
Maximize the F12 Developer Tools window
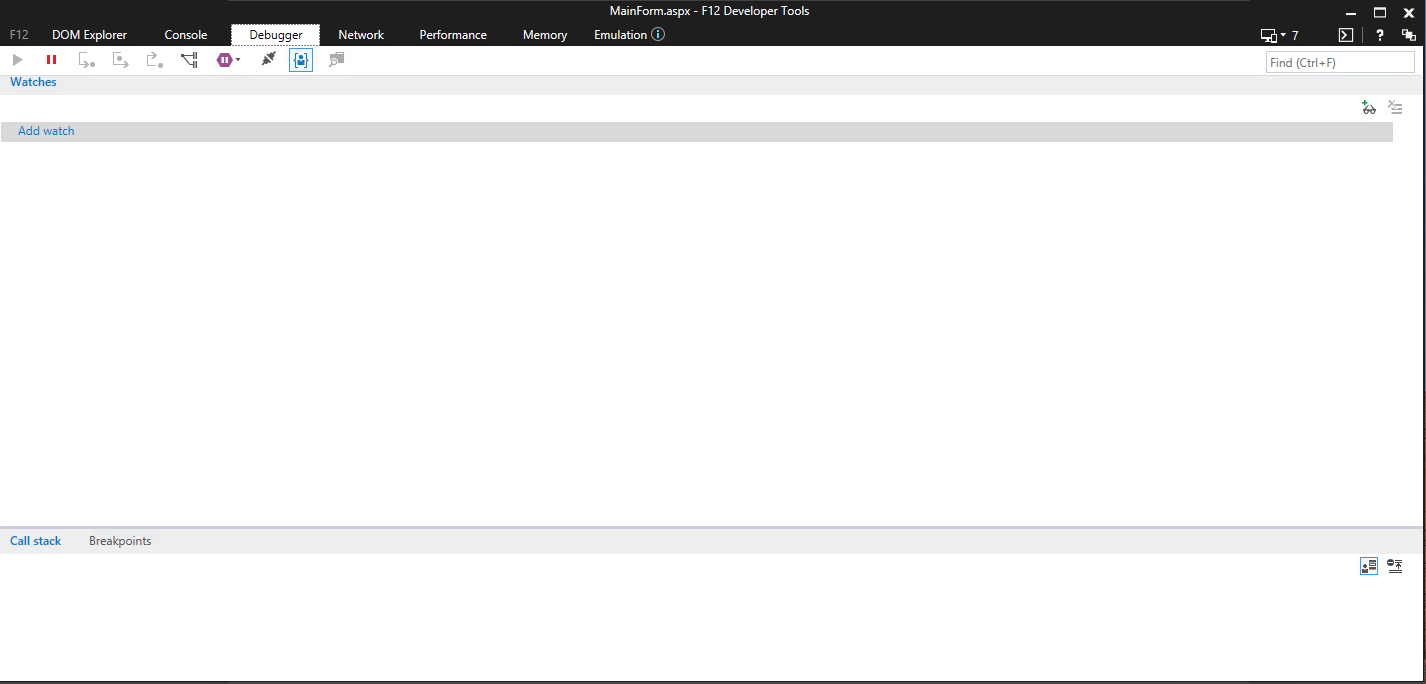tap(1380, 12)
